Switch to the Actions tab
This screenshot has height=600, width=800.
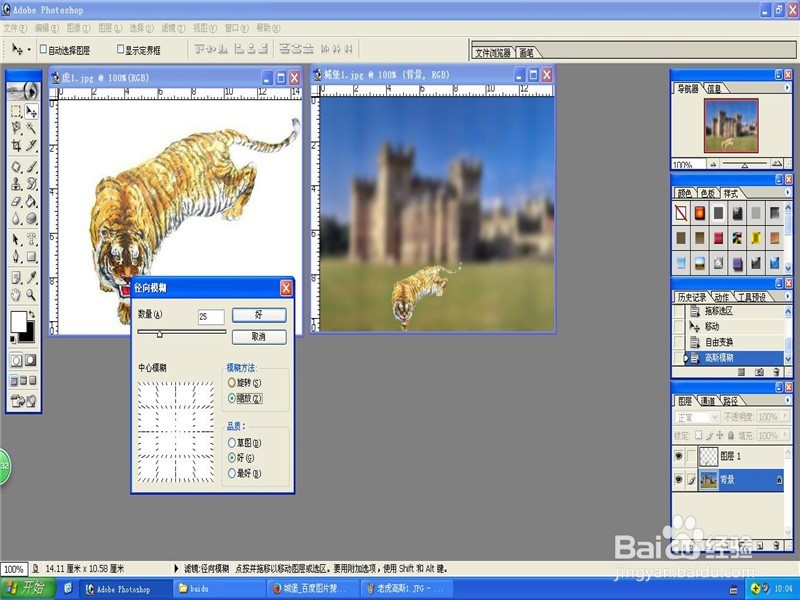(x=721, y=297)
